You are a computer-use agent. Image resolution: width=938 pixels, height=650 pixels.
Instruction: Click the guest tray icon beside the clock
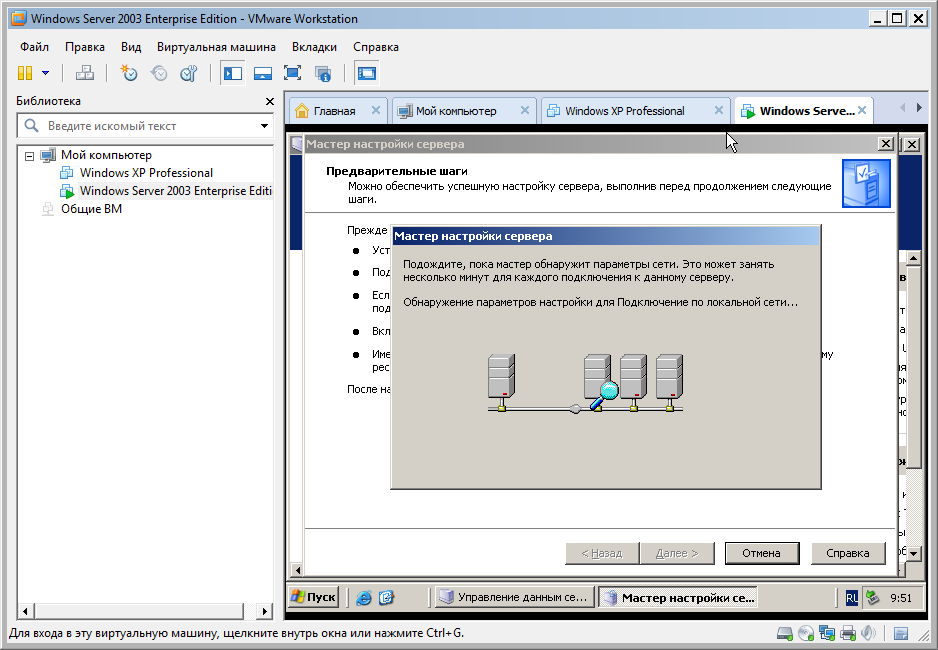[x=872, y=597]
